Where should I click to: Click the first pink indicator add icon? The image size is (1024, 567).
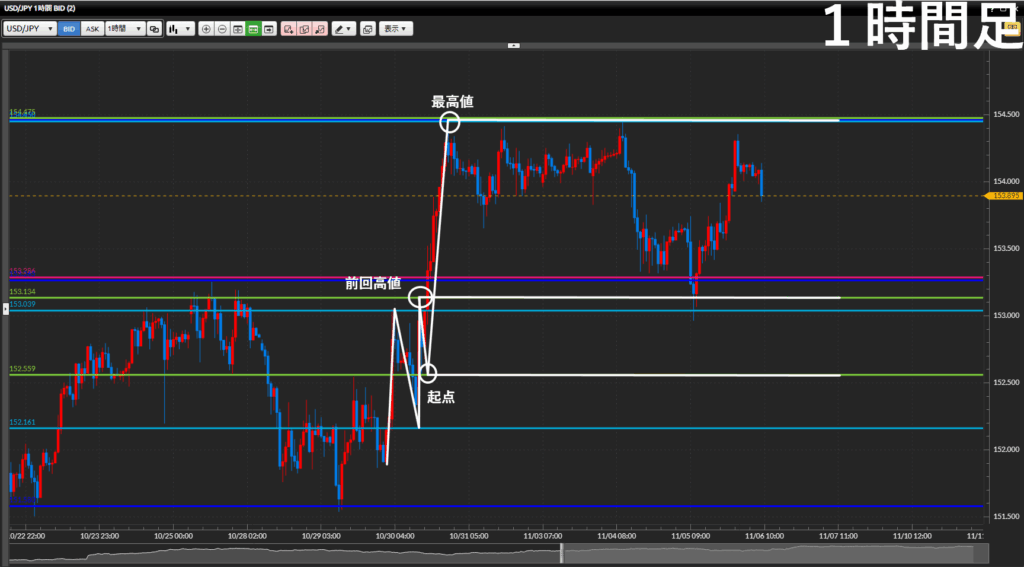[288, 29]
